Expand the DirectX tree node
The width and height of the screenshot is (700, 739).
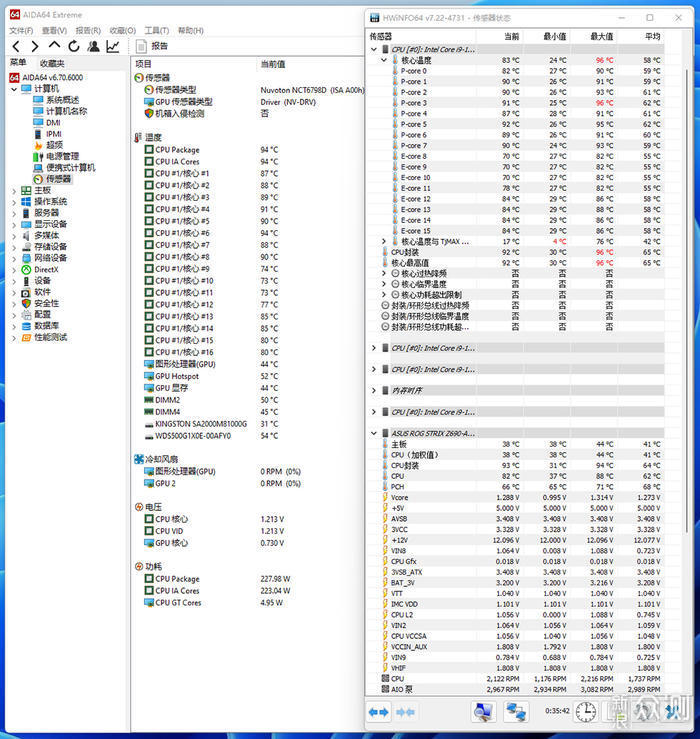14,270
